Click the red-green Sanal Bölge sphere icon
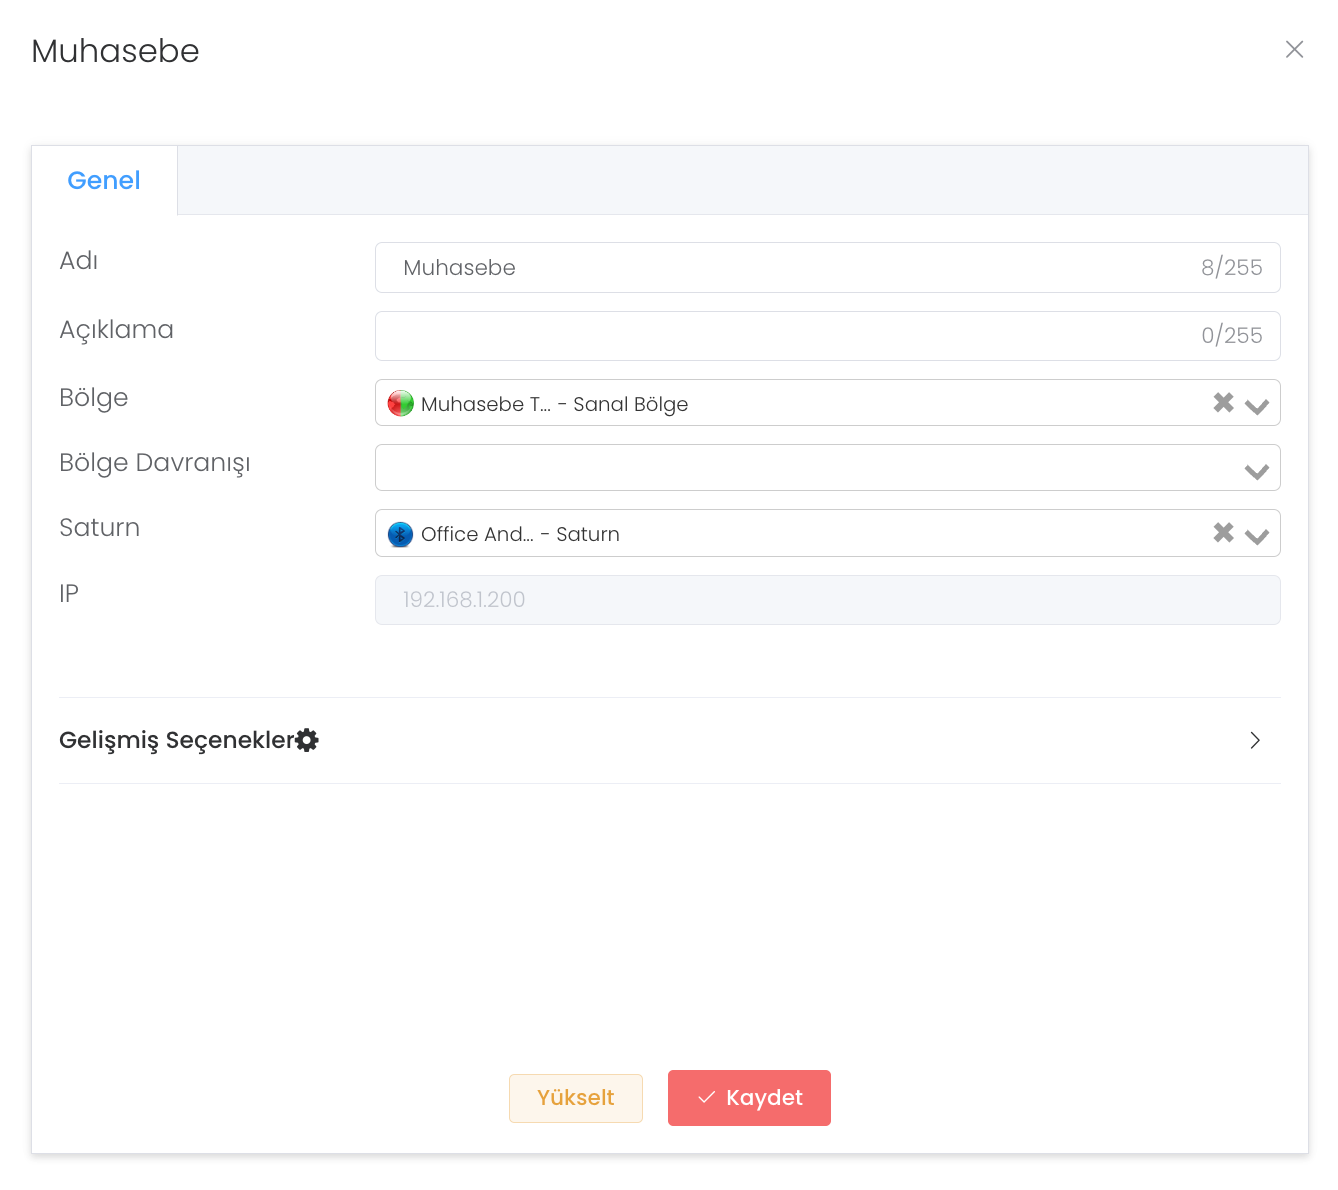 pyautogui.click(x=400, y=404)
